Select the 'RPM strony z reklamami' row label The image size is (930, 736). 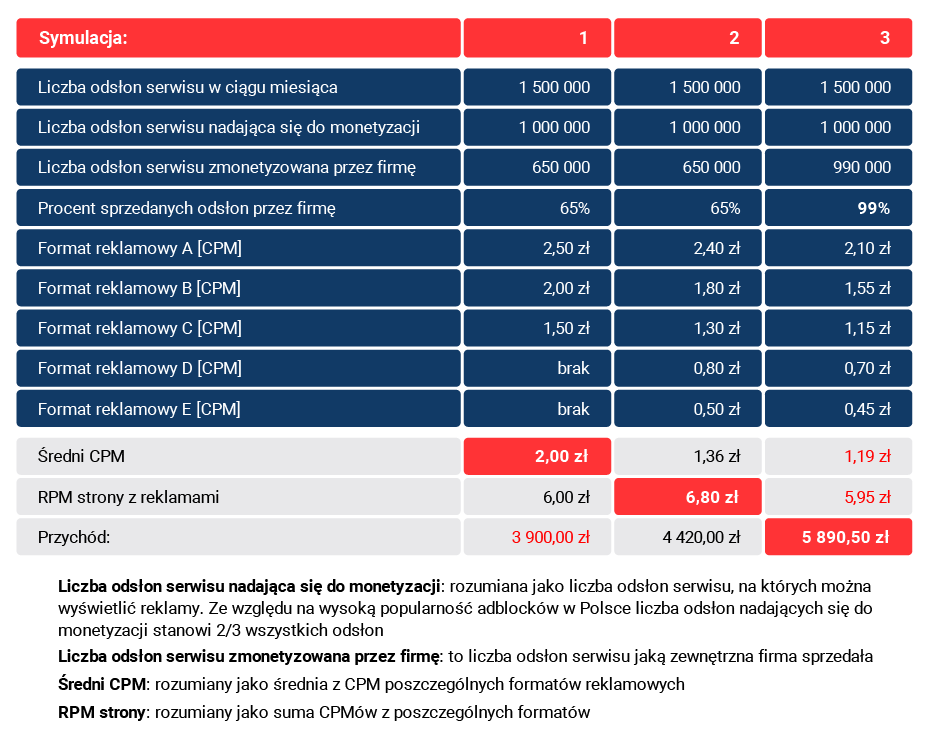238,497
